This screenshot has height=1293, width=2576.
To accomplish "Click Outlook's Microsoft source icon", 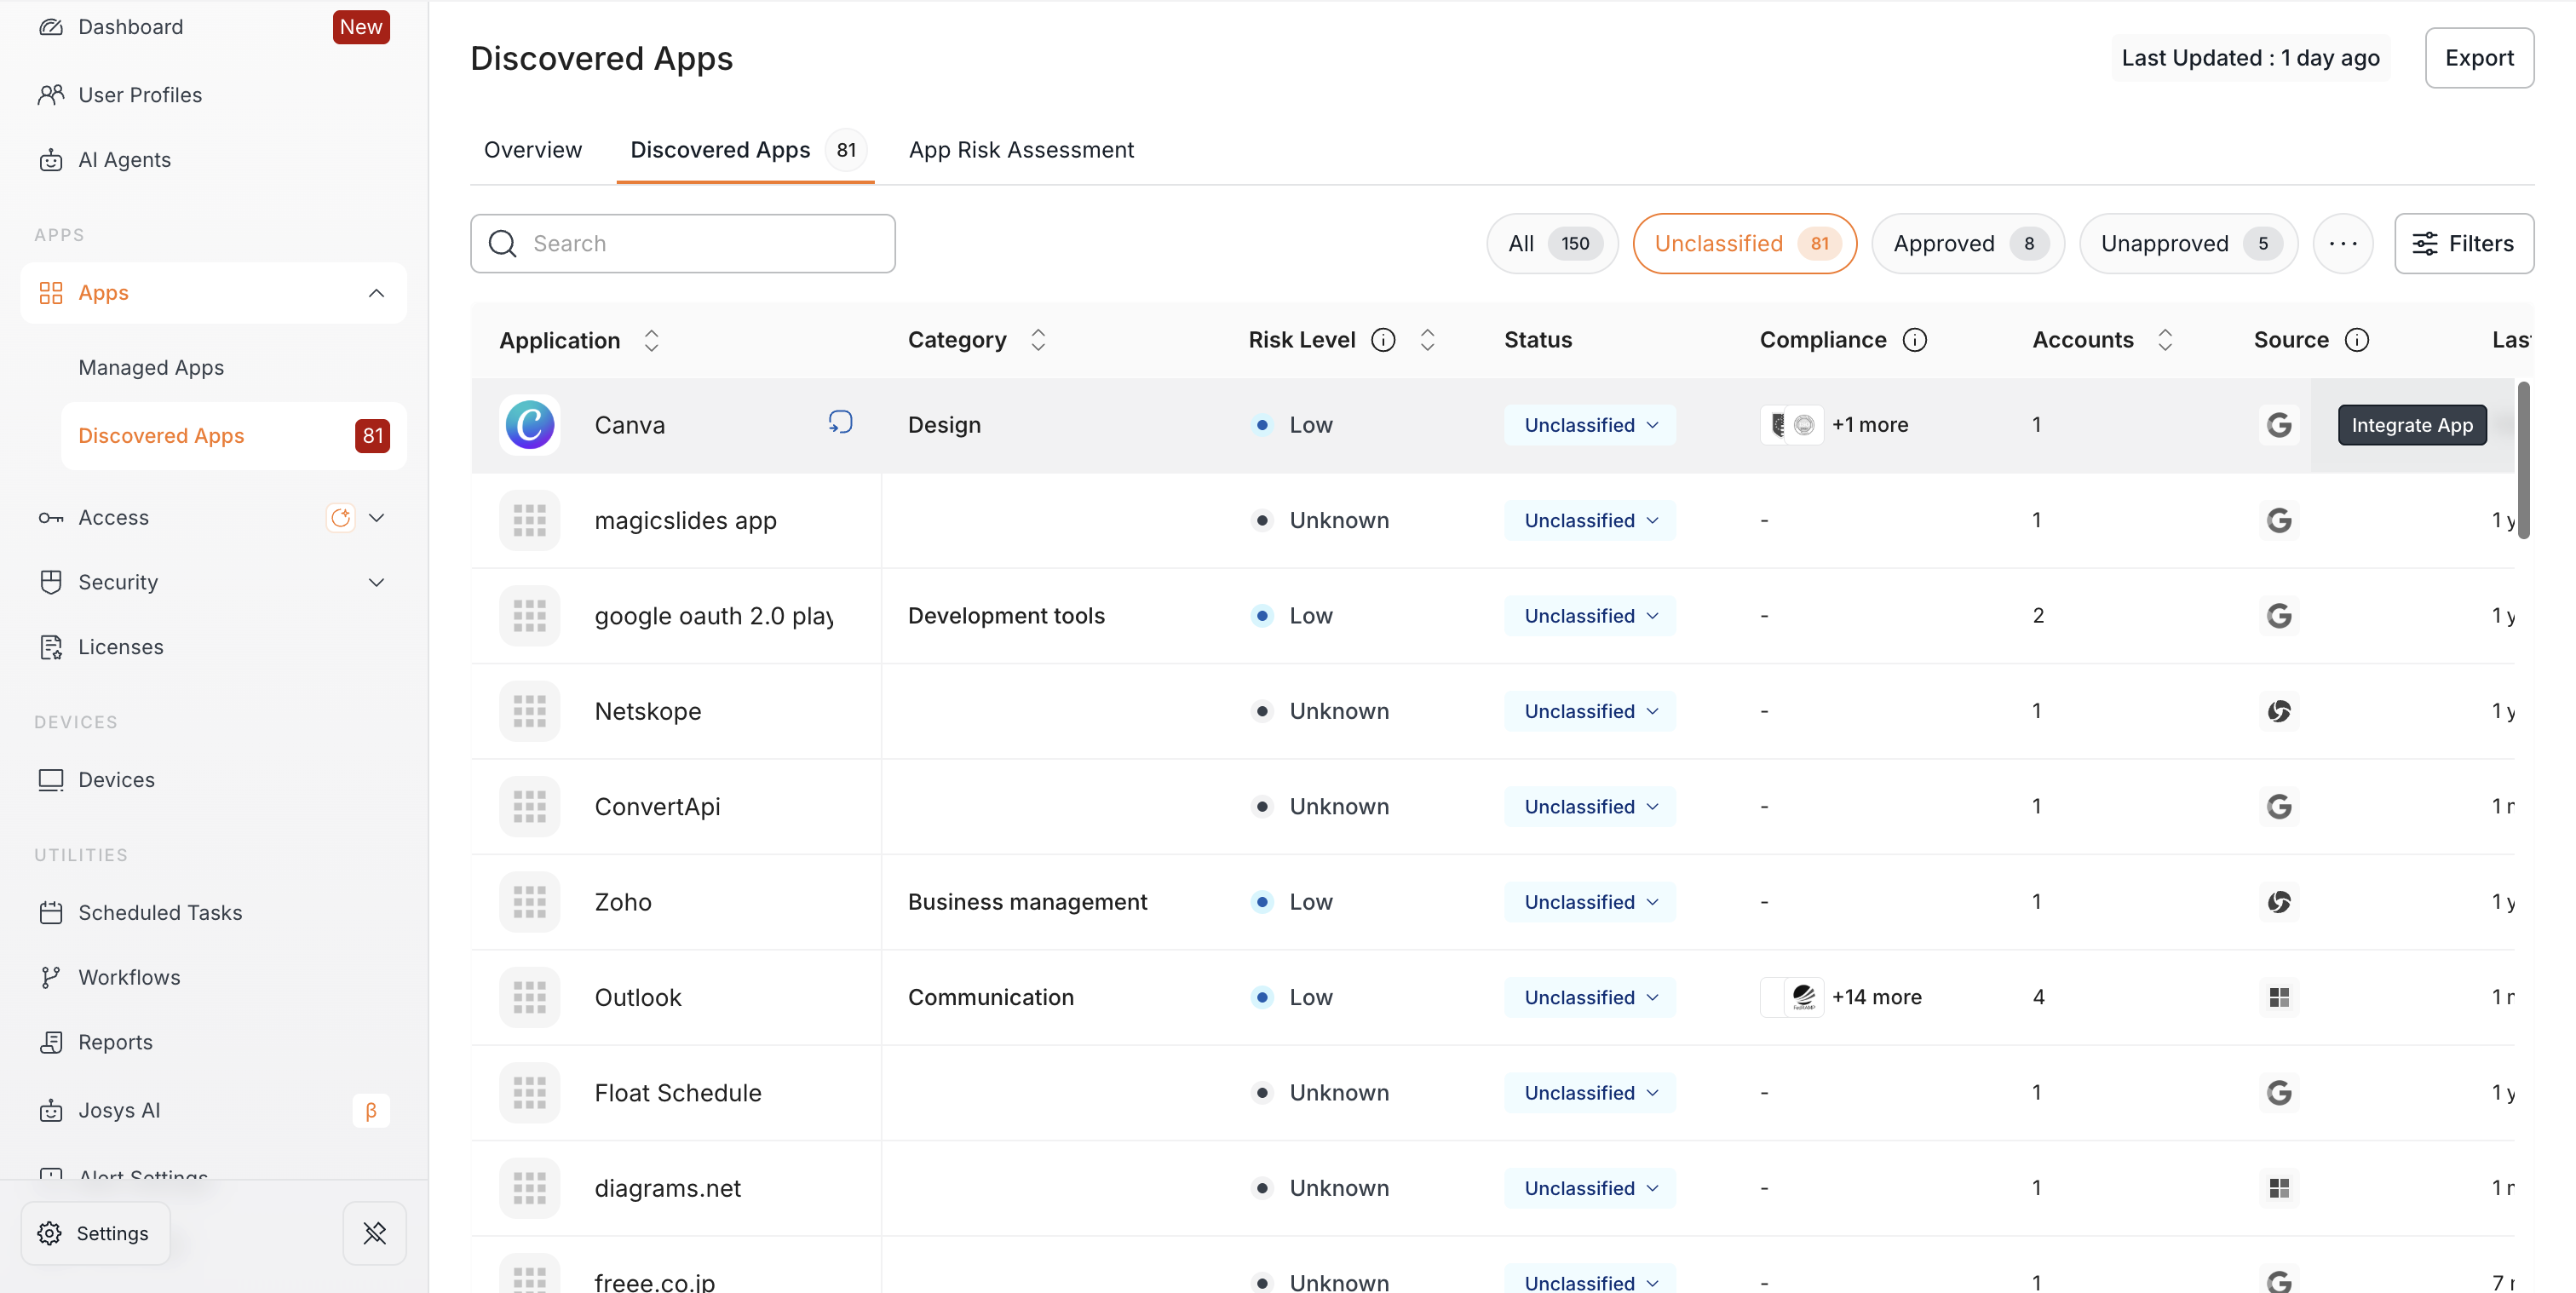I will [2279, 997].
